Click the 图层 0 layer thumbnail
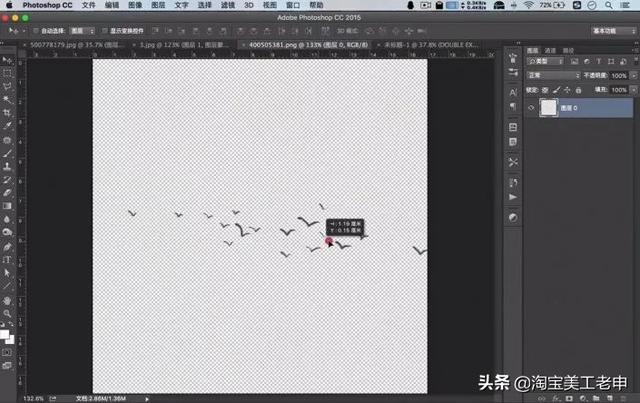The height and width of the screenshot is (403, 640). pos(549,108)
